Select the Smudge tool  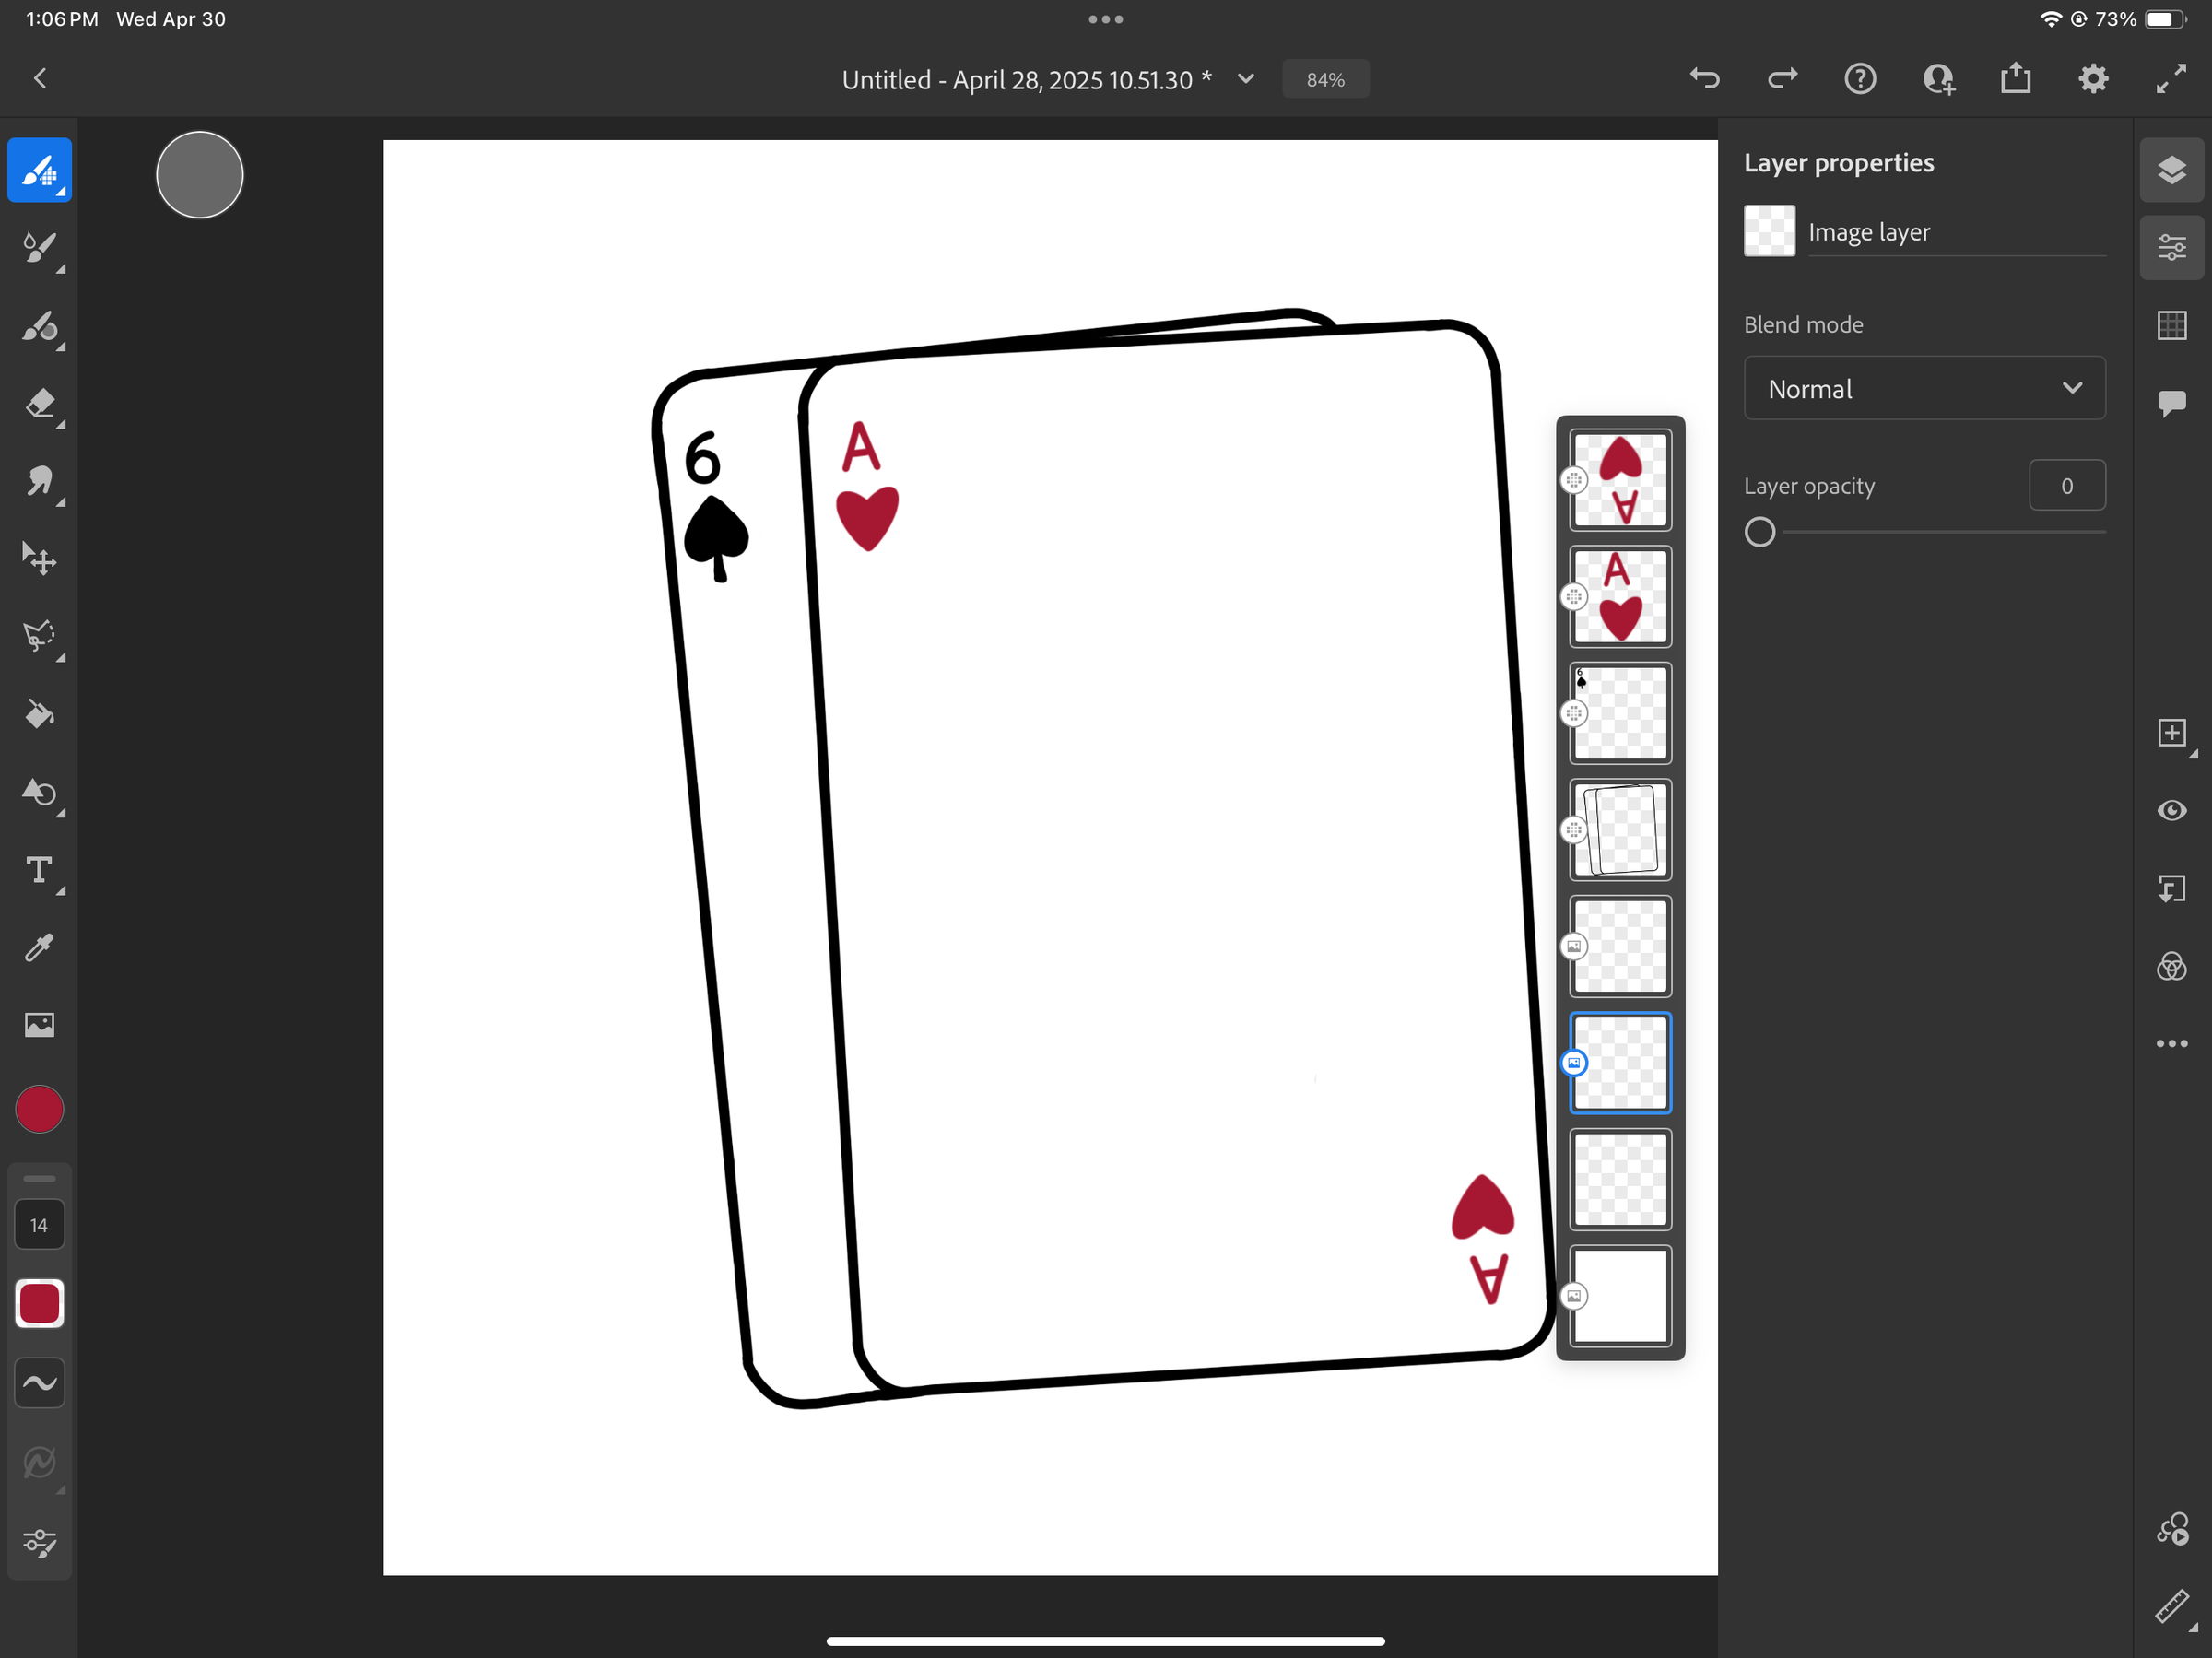[40, 482]
